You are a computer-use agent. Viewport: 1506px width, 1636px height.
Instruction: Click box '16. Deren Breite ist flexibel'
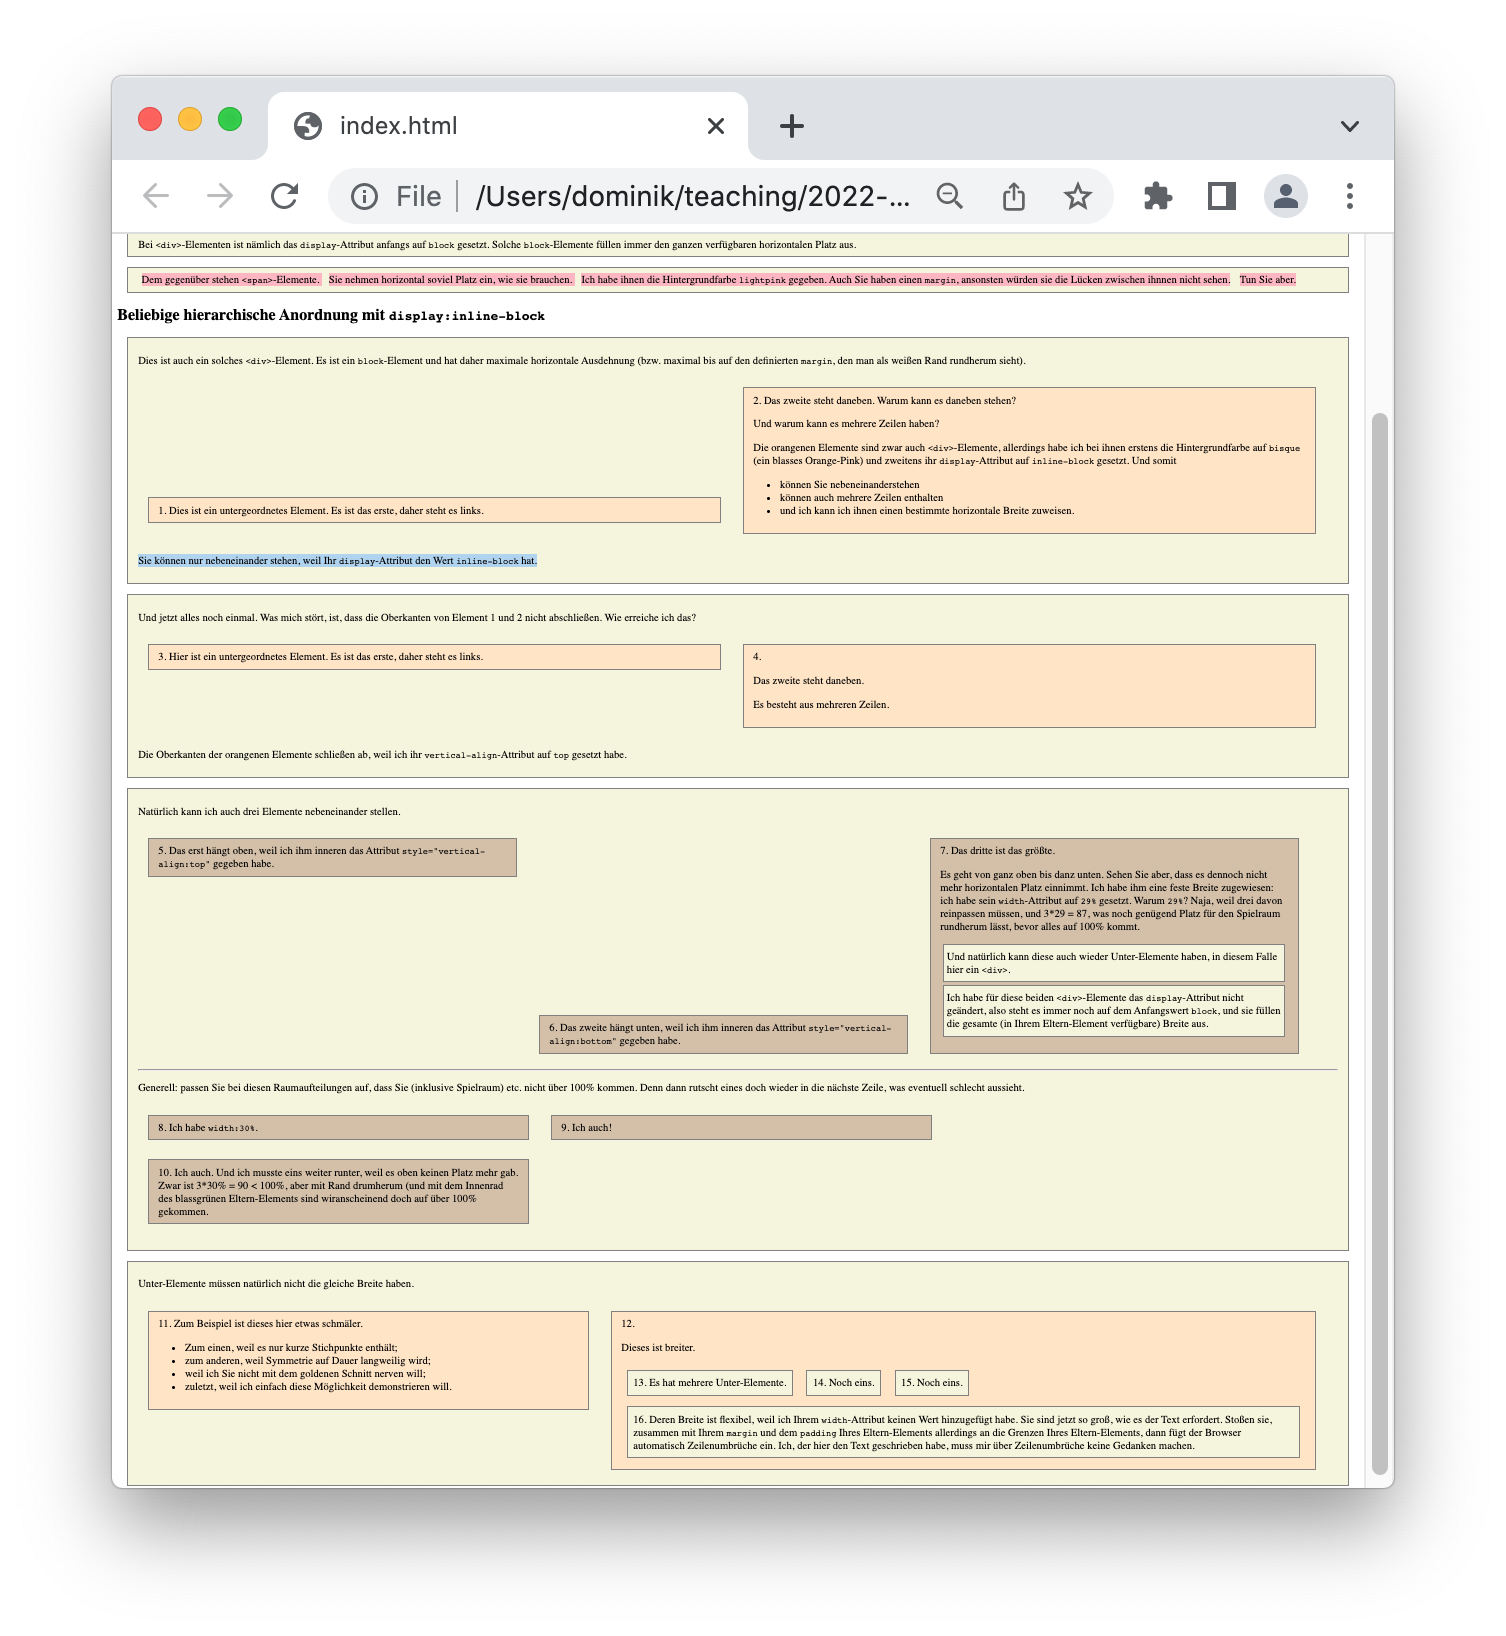[963, 1432]
